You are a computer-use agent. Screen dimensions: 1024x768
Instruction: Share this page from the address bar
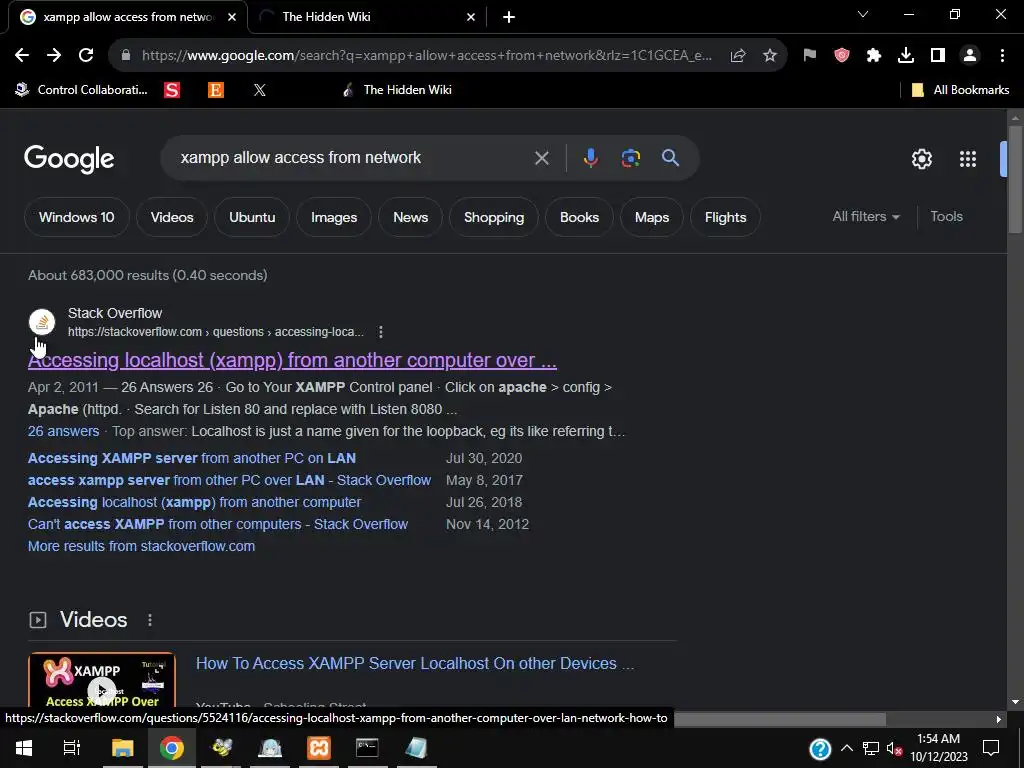coord(738,56)
